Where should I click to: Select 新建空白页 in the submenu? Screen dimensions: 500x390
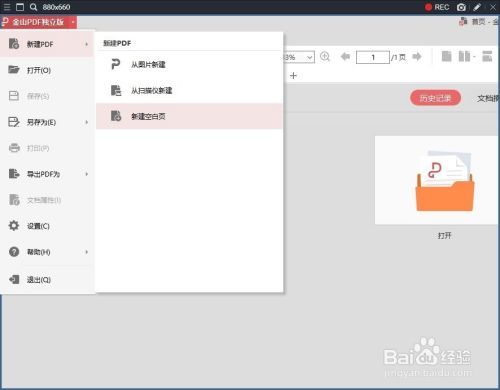click(189, 116)
